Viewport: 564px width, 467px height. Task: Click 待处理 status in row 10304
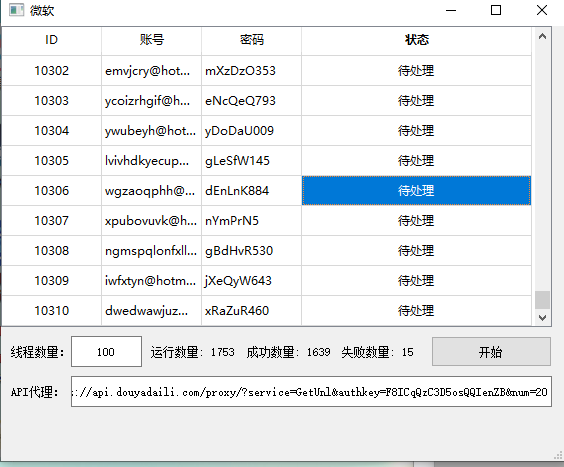coord(417,131)
